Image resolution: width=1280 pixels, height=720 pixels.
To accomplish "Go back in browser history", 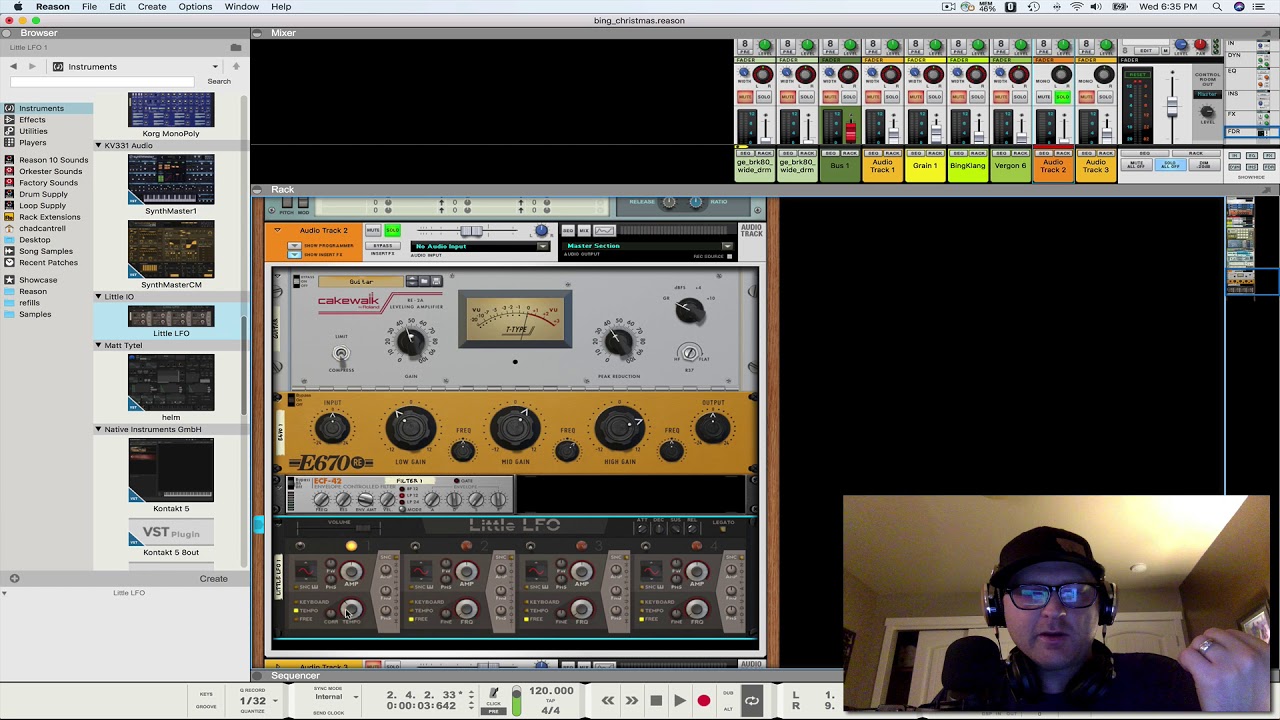I will pos(13,67).
